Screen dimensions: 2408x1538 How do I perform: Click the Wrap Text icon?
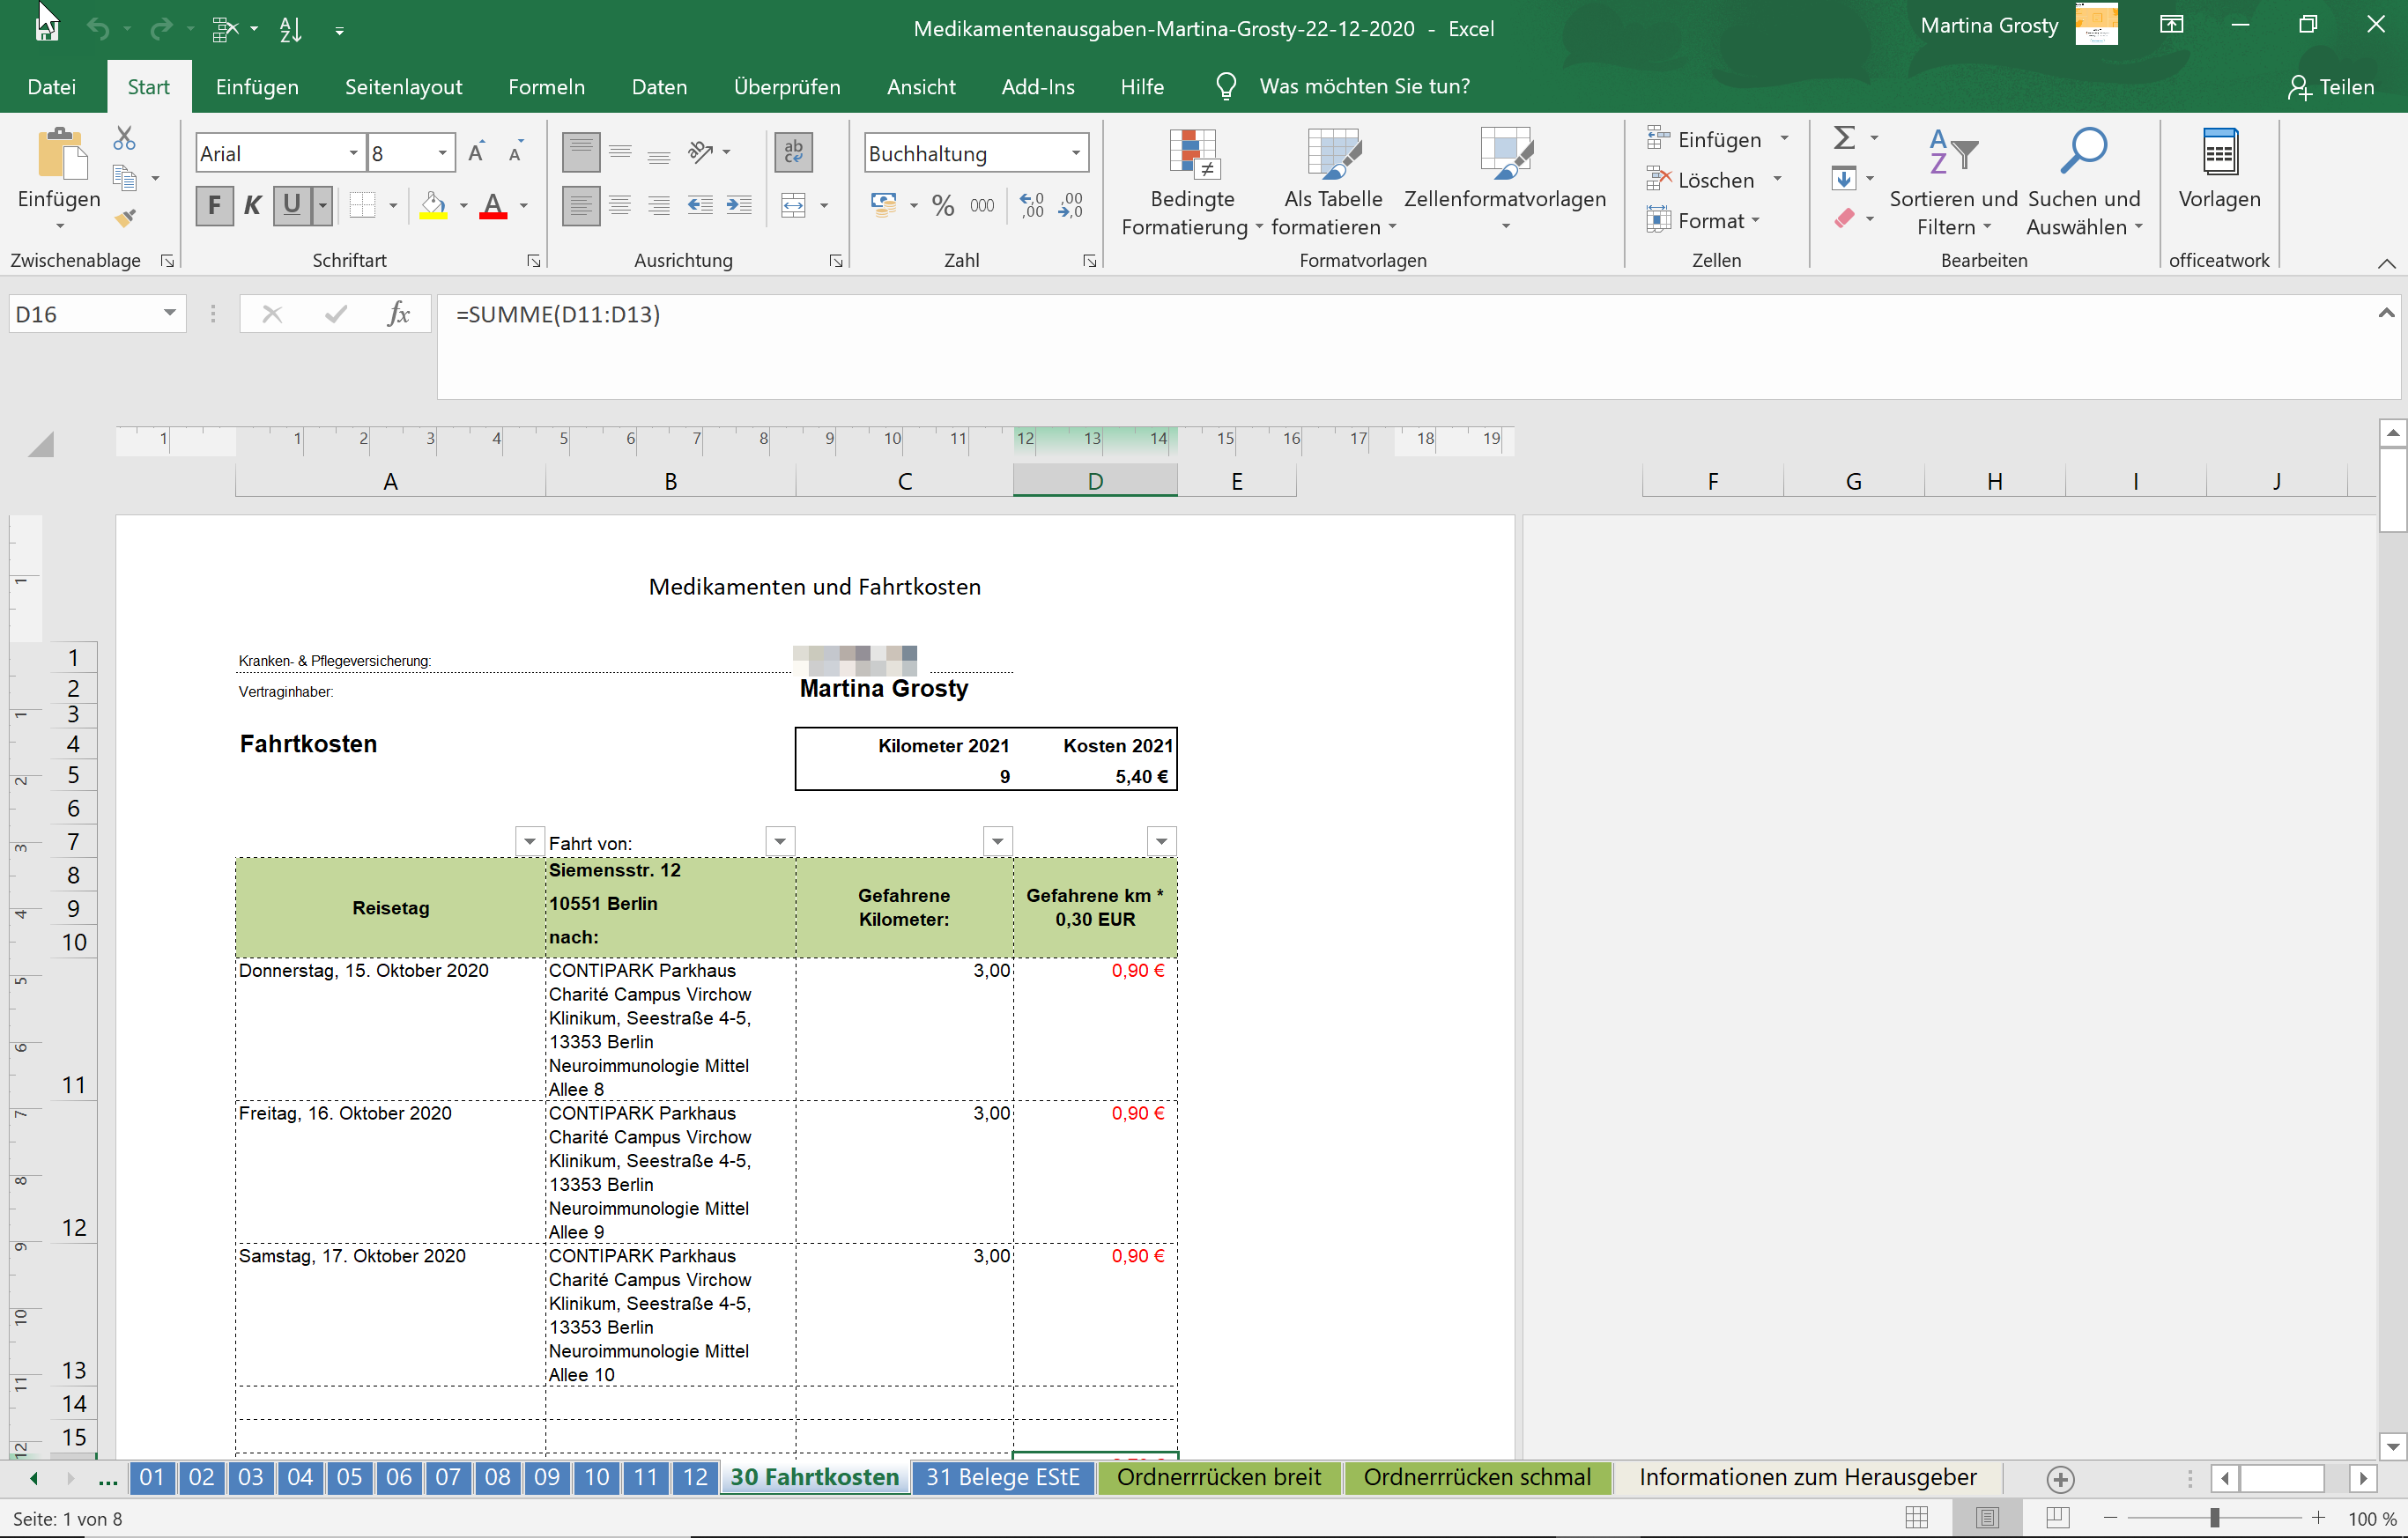[793, 152]
